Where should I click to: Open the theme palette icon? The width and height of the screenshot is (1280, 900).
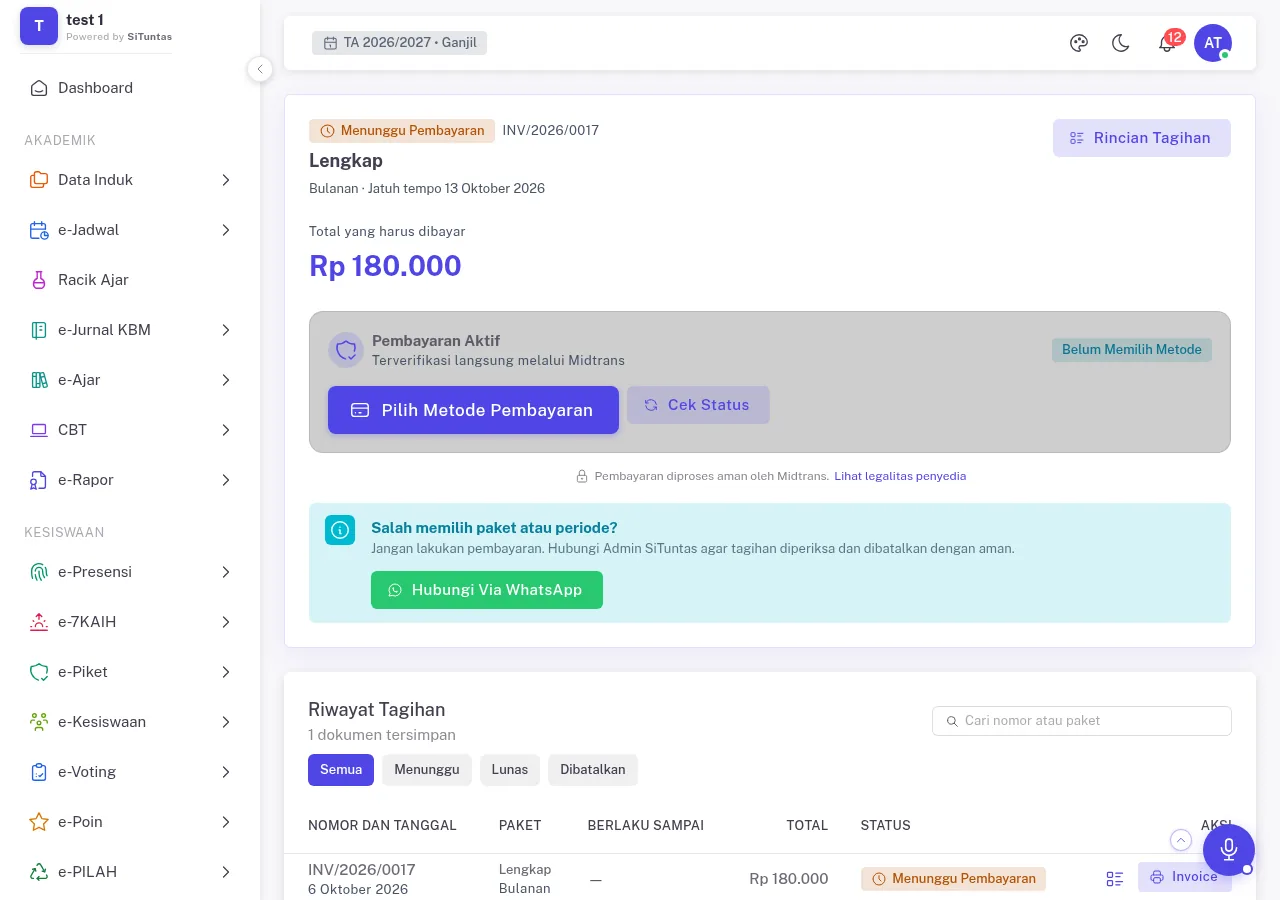[1078, 43]
